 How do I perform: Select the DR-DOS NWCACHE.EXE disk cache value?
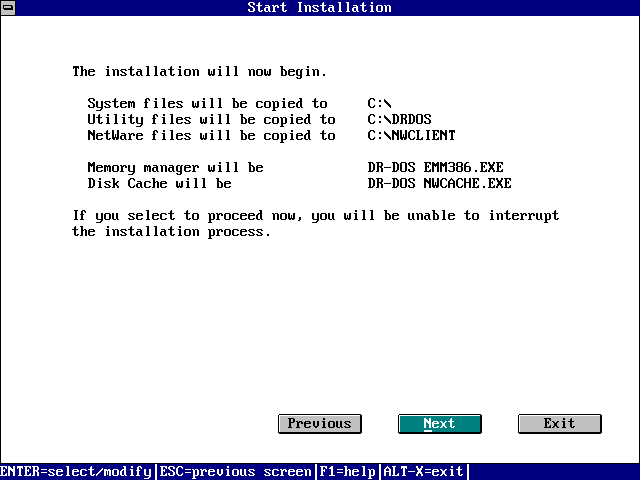[439, 184]
